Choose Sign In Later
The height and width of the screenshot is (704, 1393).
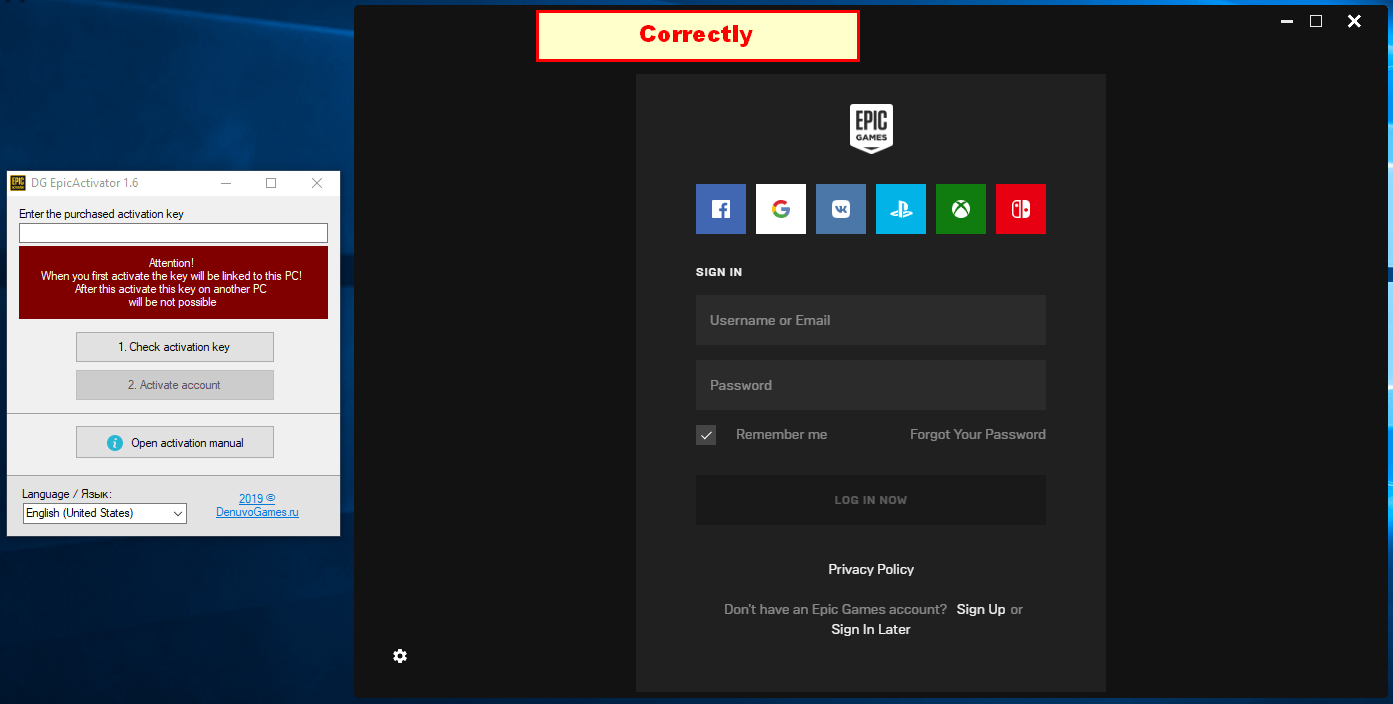[871, 629]
